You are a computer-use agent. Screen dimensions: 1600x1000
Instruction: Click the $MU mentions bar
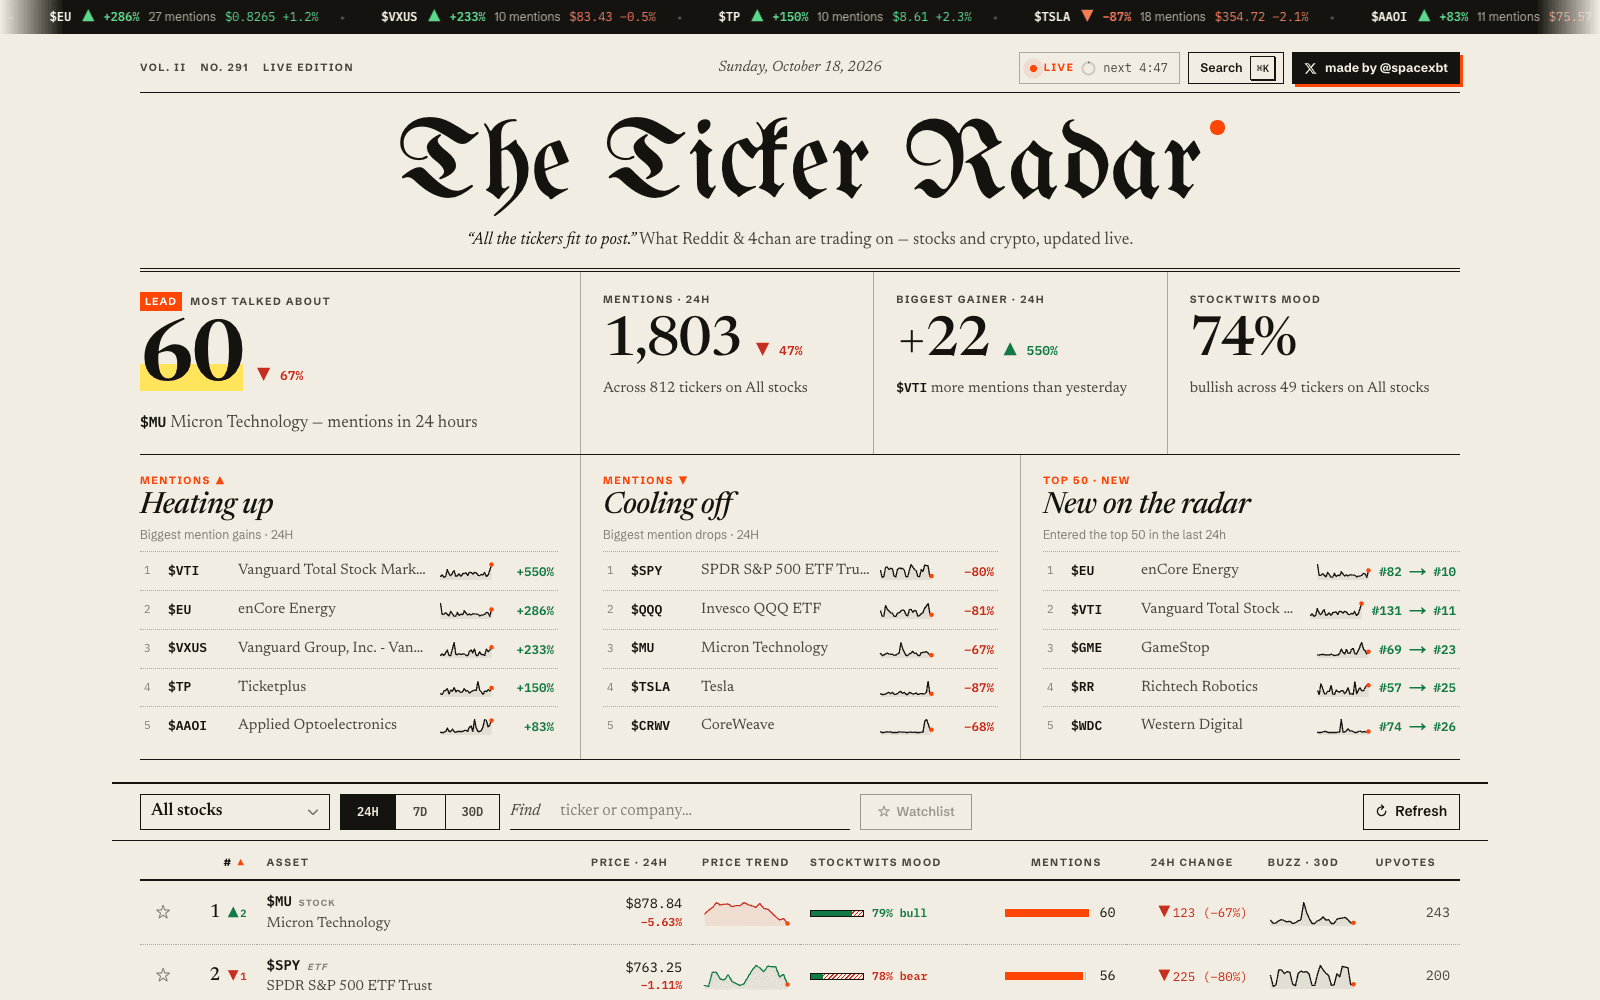1047,913
